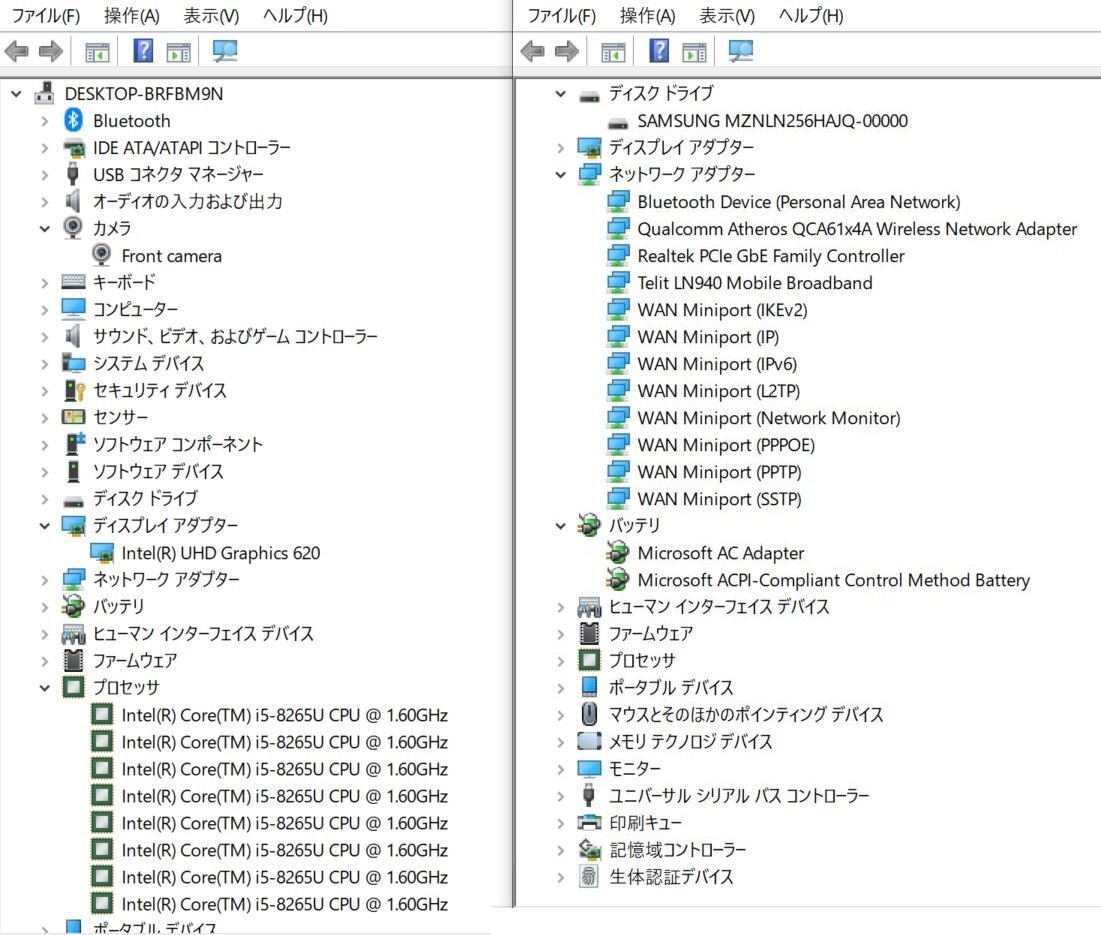1101x935 pixels.
Task: Click the Microsoft AC Adapter battery icon
Action: point(618,552)
